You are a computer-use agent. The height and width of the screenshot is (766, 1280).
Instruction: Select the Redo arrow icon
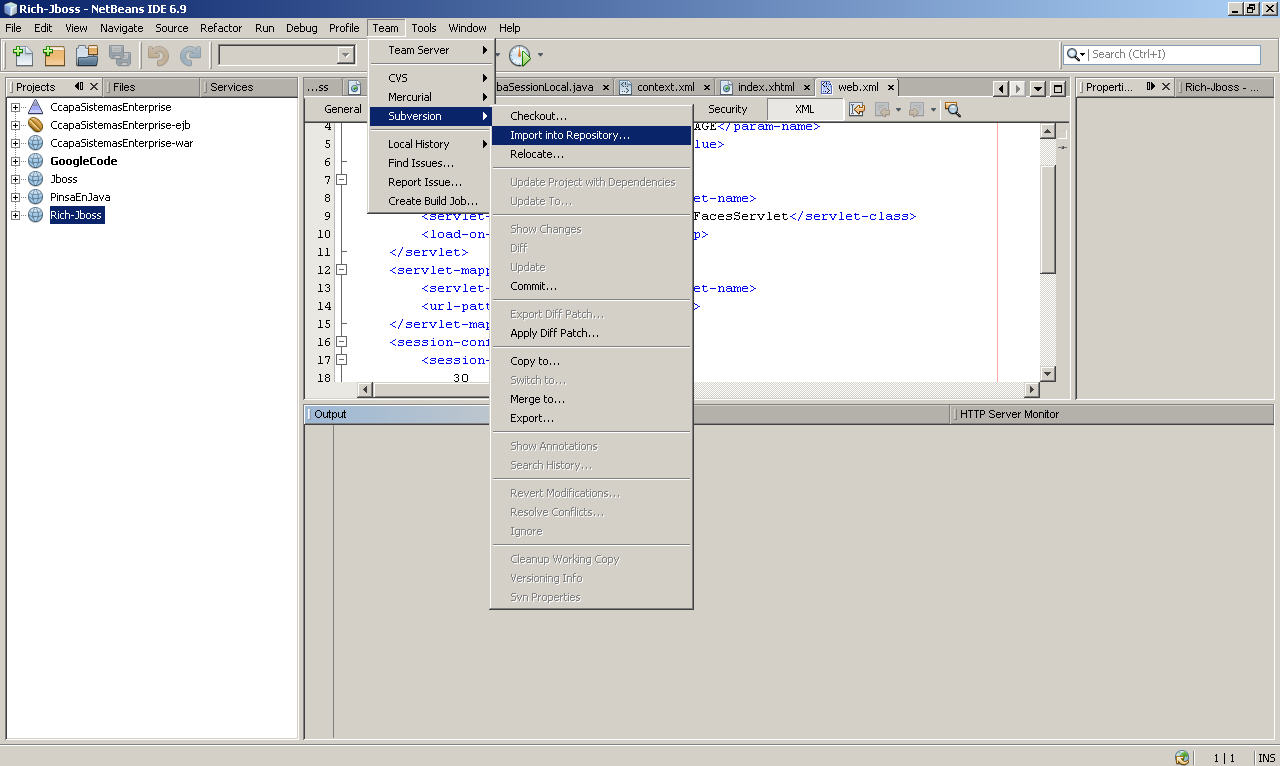click(x=189, y=55)
